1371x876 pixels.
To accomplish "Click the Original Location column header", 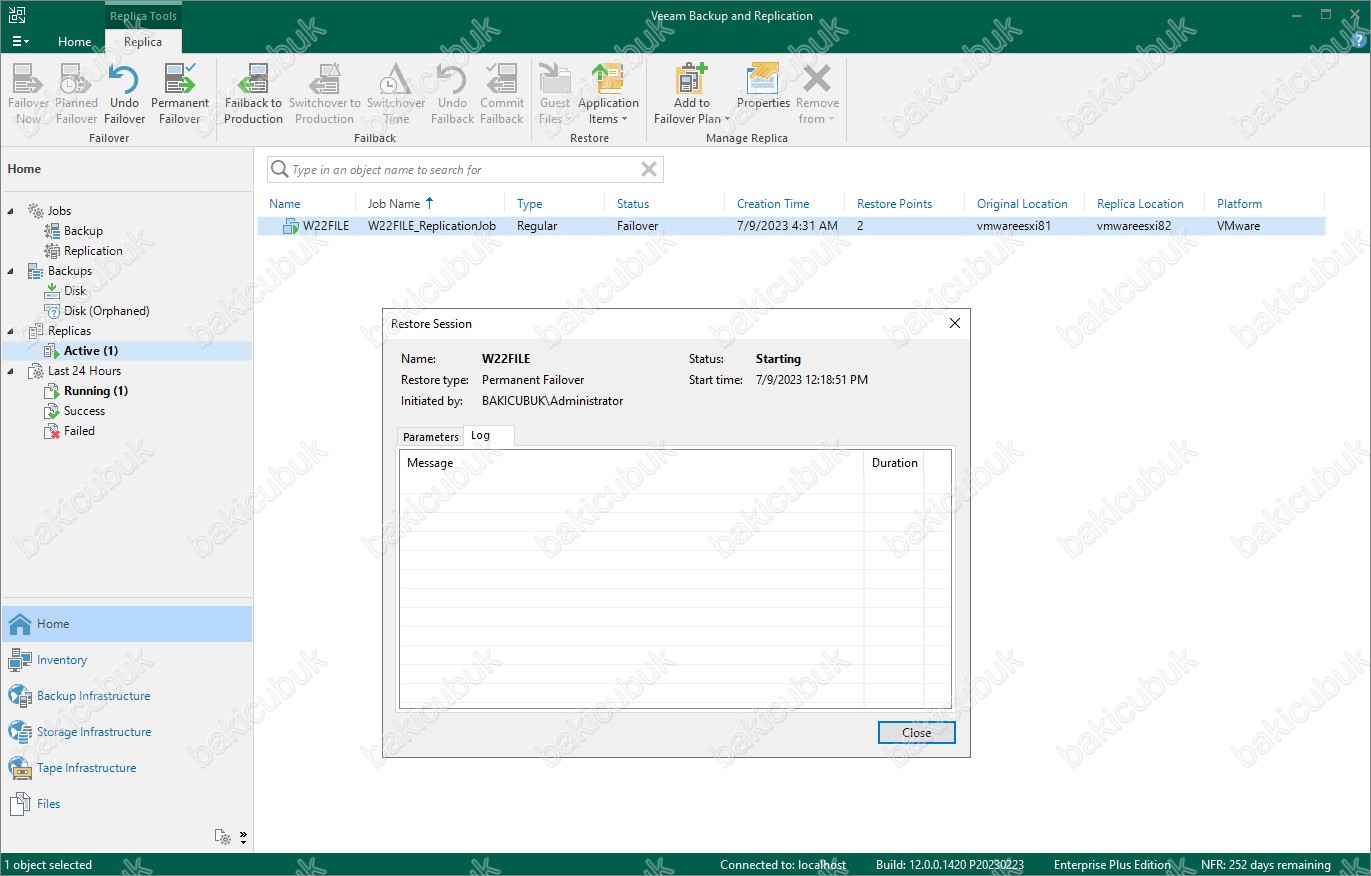I will 1022,204.
